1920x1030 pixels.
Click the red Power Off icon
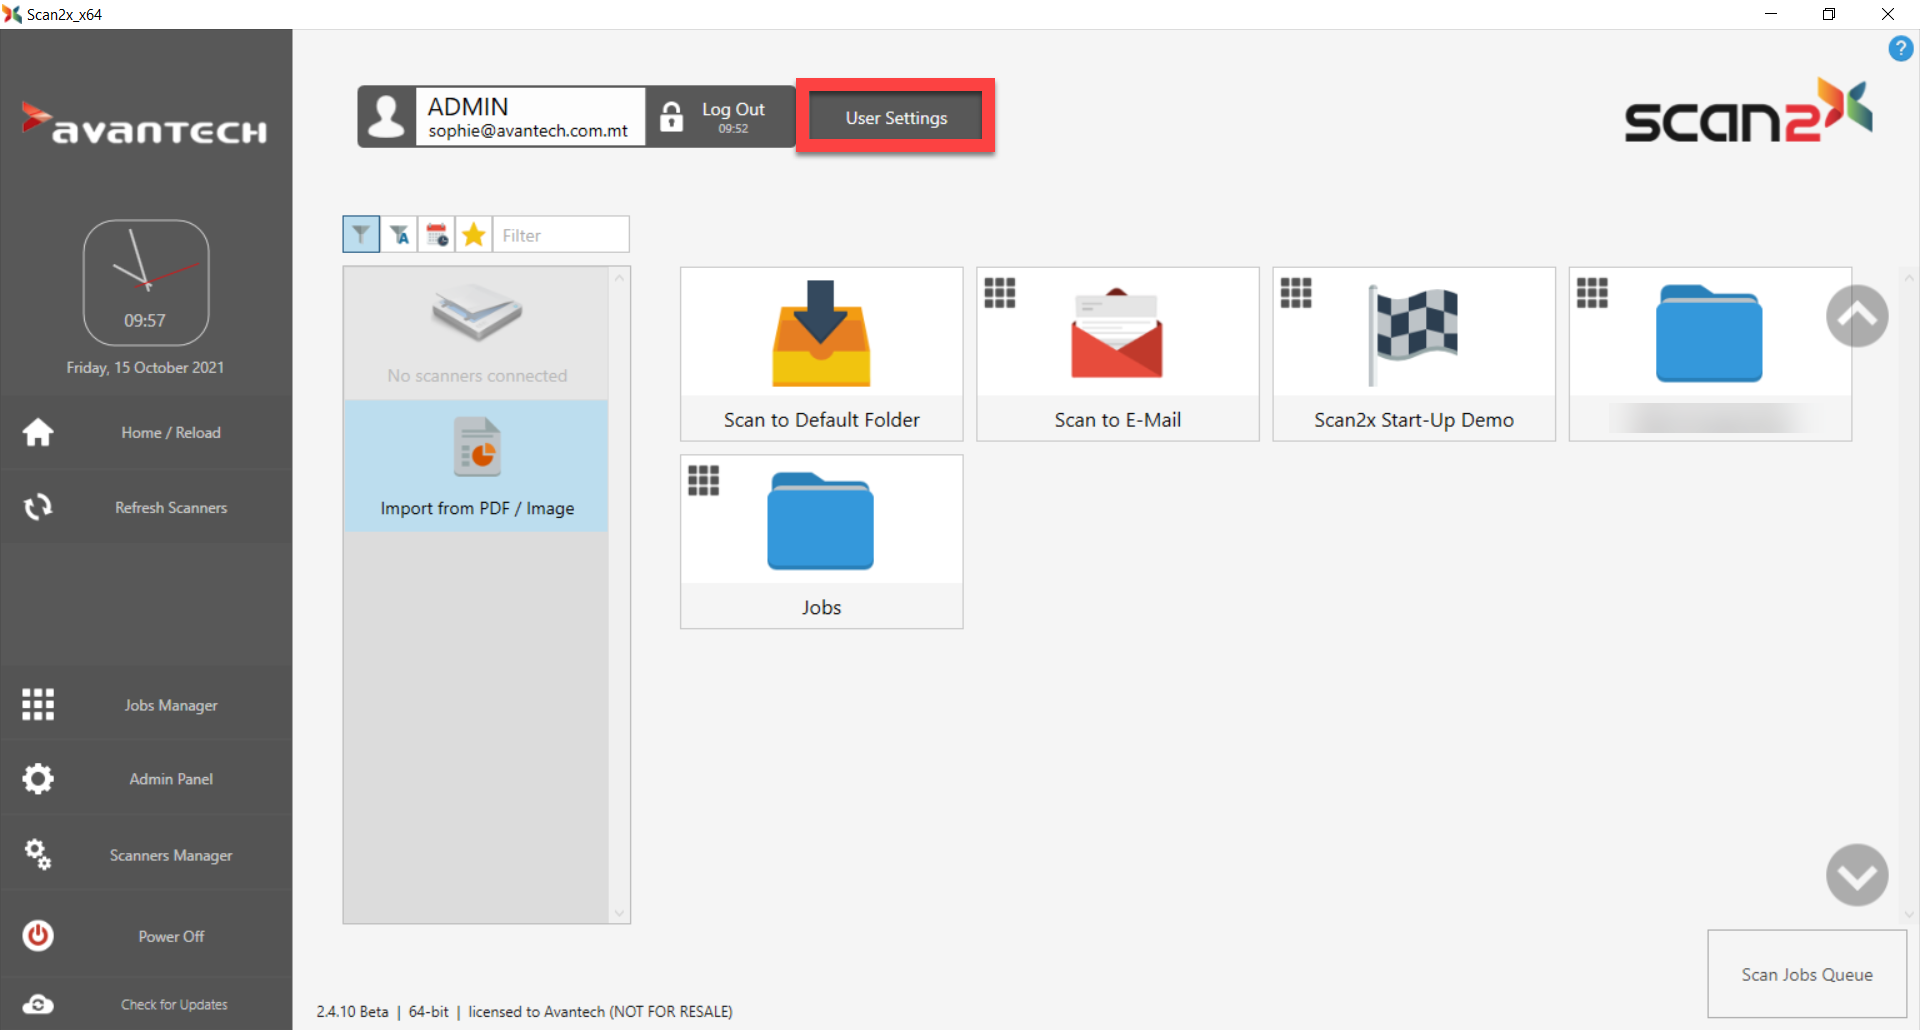[x=38, y=936]
